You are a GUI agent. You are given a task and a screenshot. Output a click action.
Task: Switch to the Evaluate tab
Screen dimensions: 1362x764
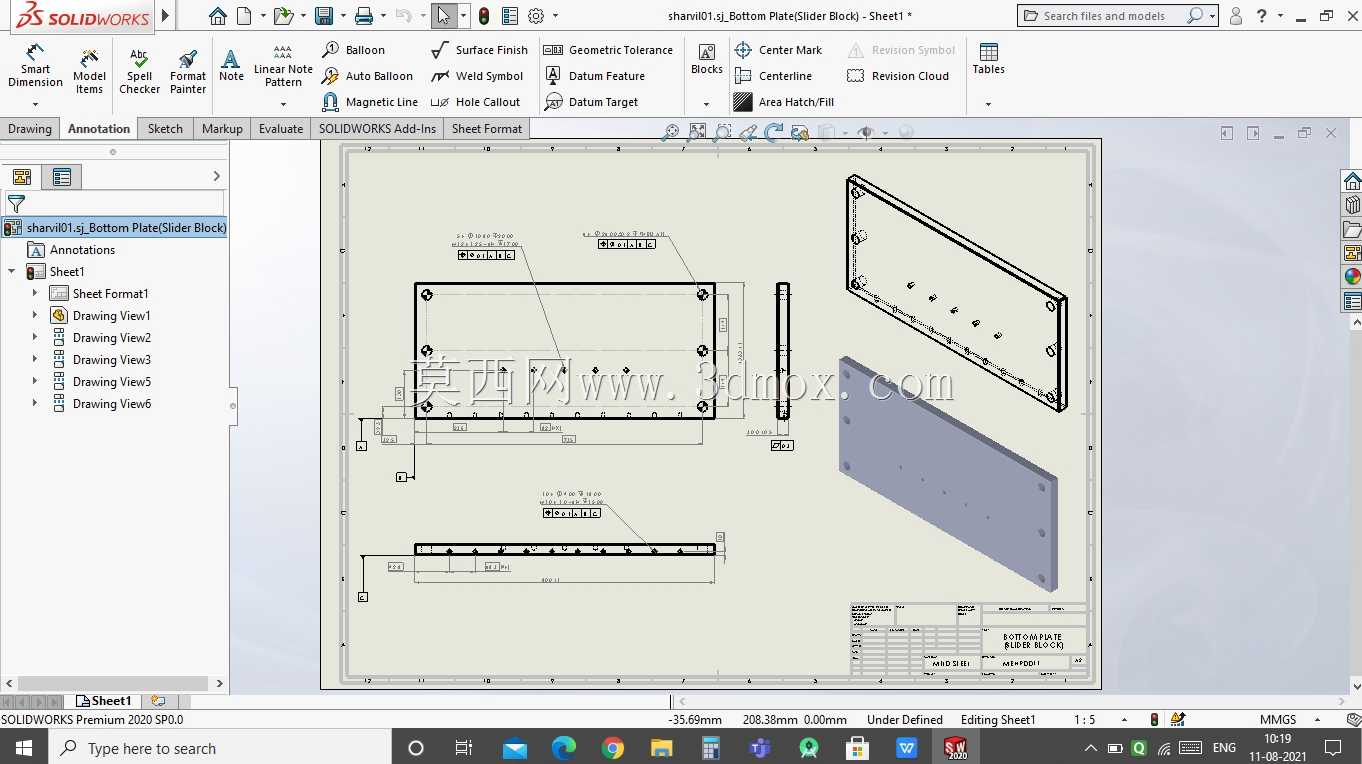(281, 129)
